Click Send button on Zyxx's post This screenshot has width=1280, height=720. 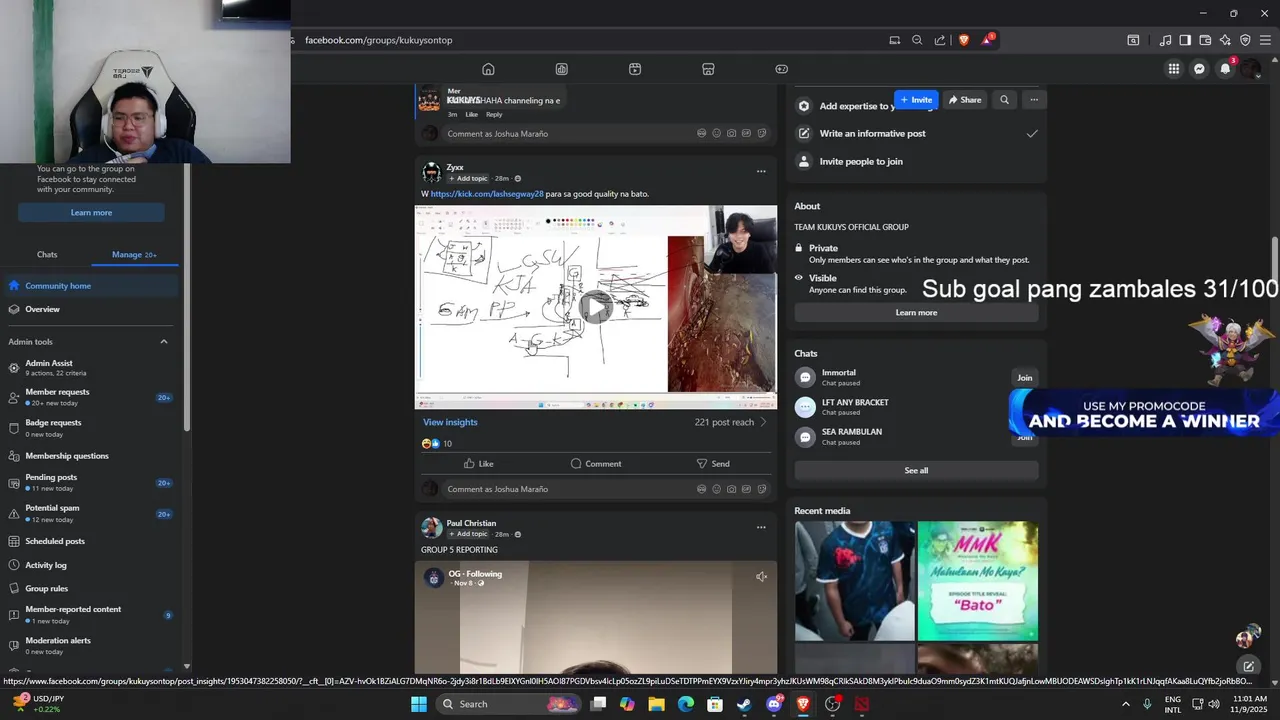click(713, 464)
